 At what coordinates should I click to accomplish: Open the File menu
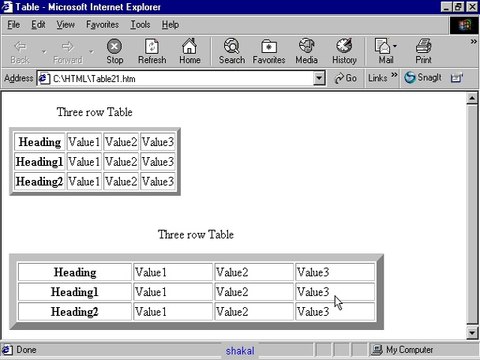click(14, 25)
